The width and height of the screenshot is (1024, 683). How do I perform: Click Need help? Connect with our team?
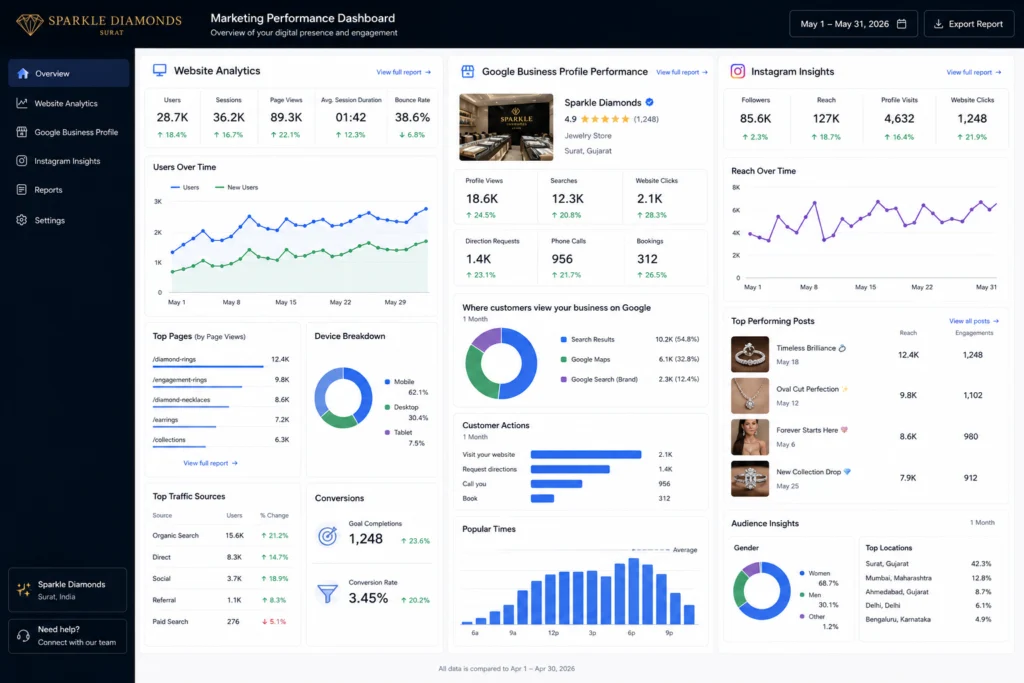pos(67,635)
